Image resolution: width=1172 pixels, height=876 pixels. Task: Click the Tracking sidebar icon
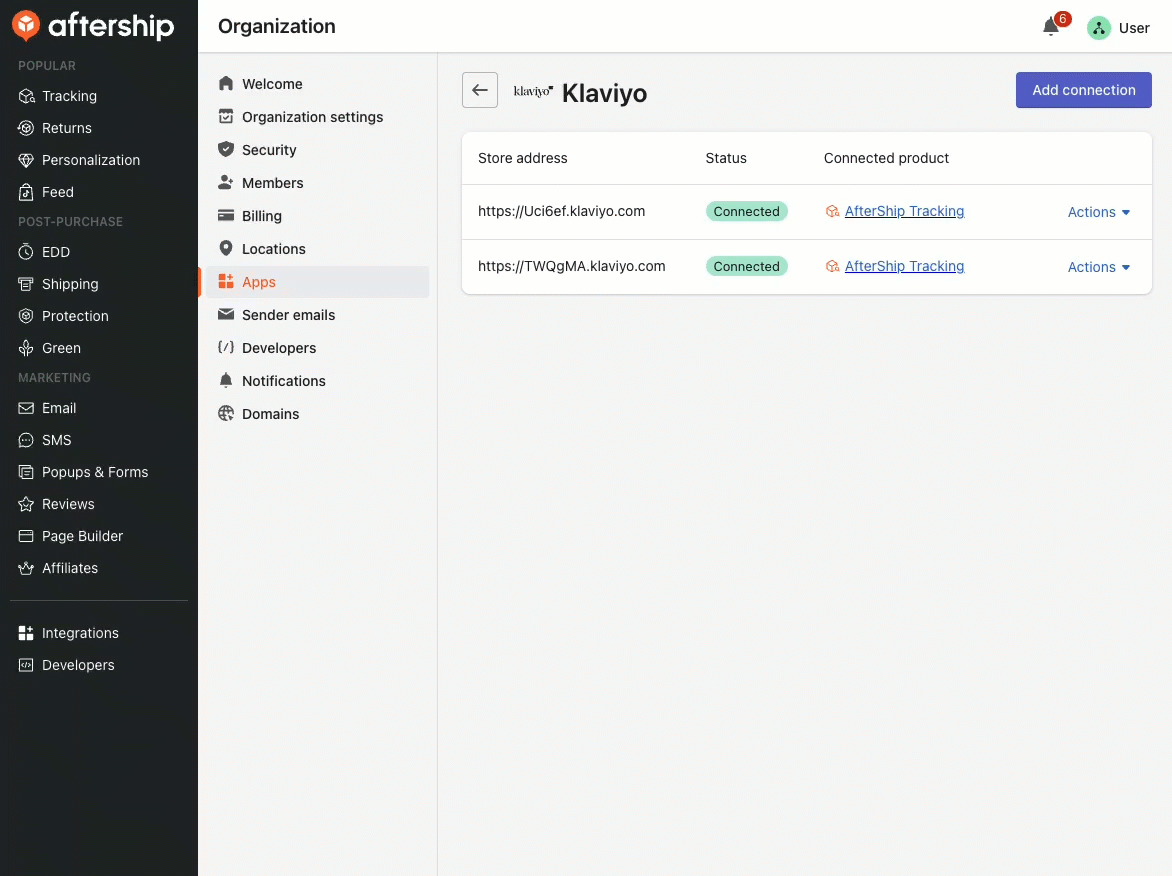point(26,96)
